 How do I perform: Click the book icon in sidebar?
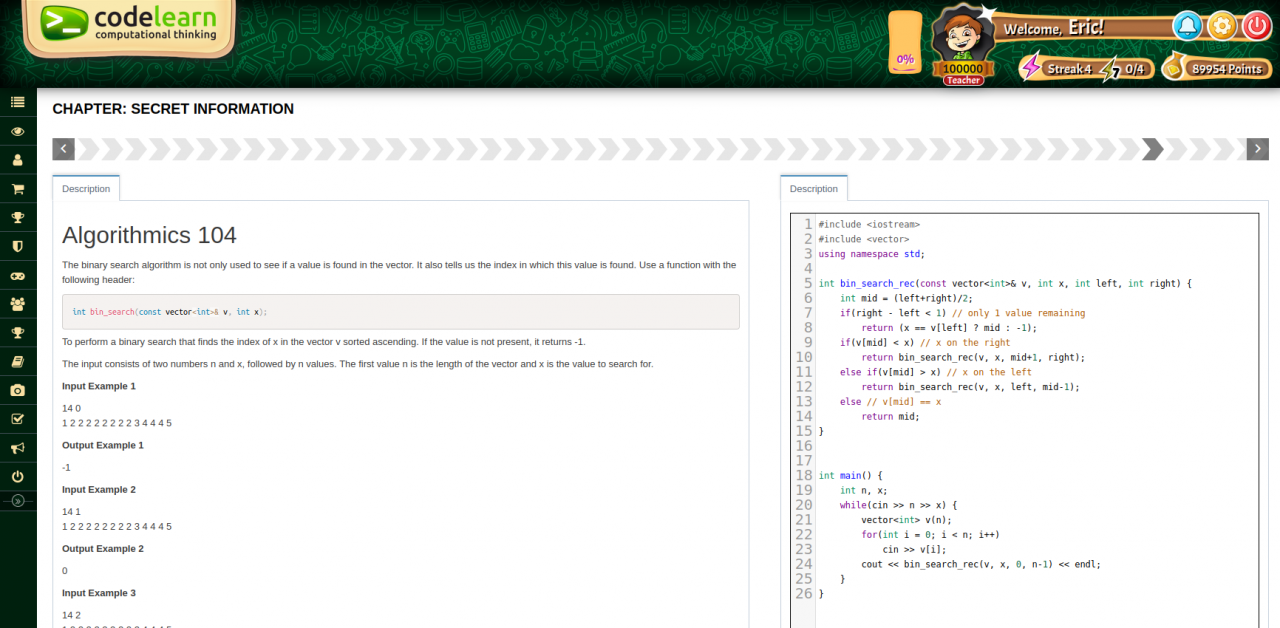pos(17,361)
